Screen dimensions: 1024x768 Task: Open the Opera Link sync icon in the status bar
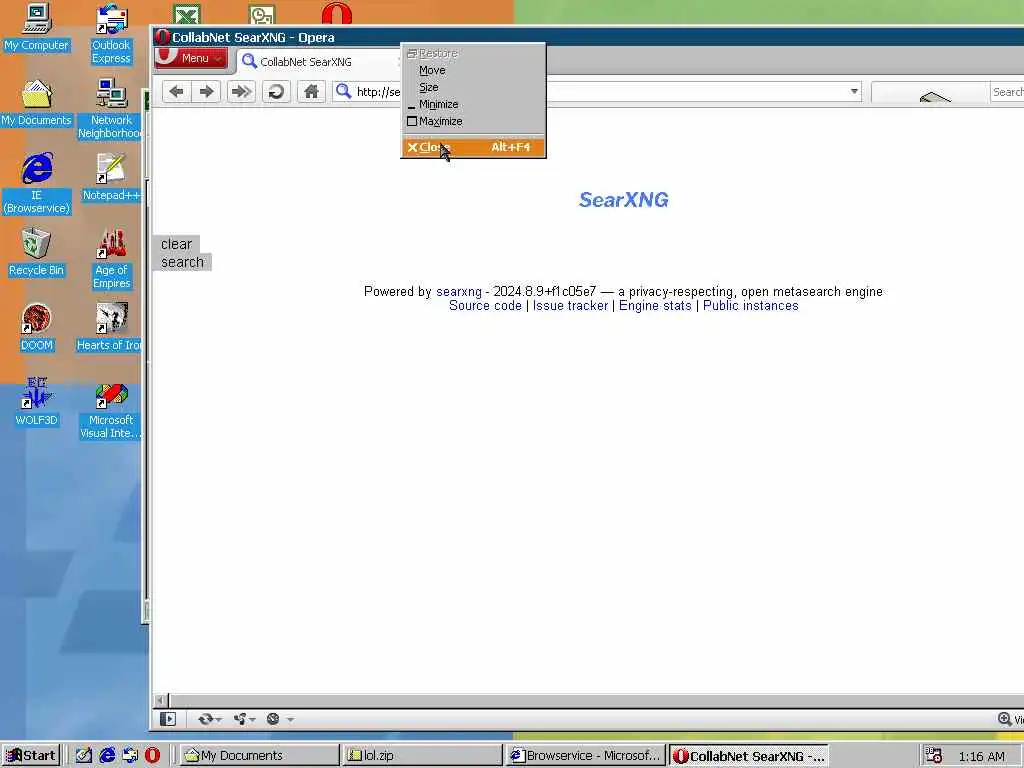206,719
